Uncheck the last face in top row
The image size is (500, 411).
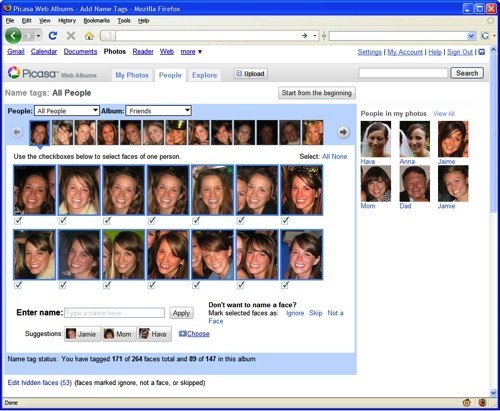[285, 221]
